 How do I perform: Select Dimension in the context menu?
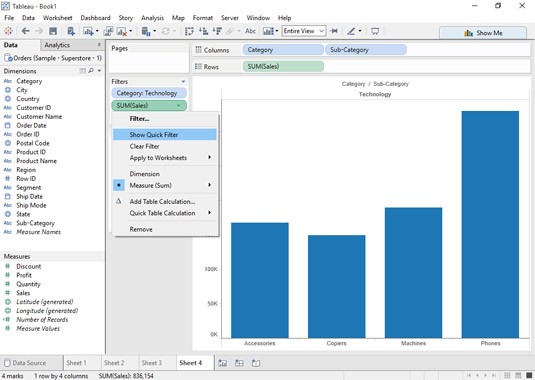(x=165, y=174)
